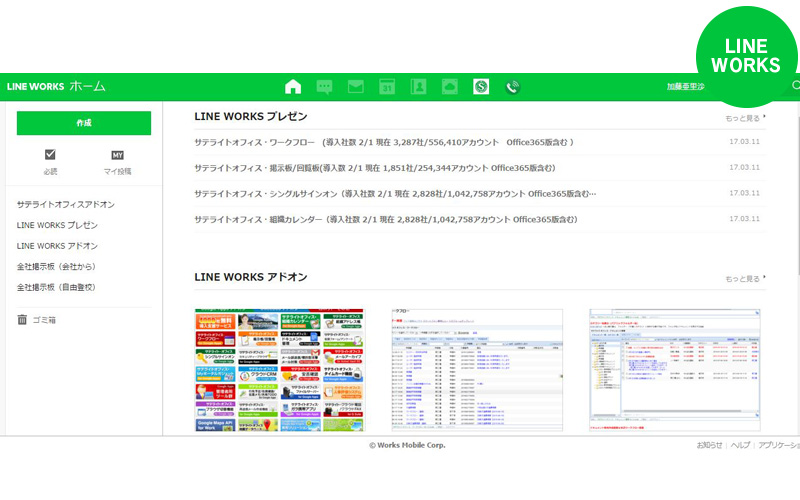Click もっと見る for LINE WORKS プレゼン
Image resolution: width=800 pixels, height=500 pixels.
pyautogui.click(x=745, y=118)
